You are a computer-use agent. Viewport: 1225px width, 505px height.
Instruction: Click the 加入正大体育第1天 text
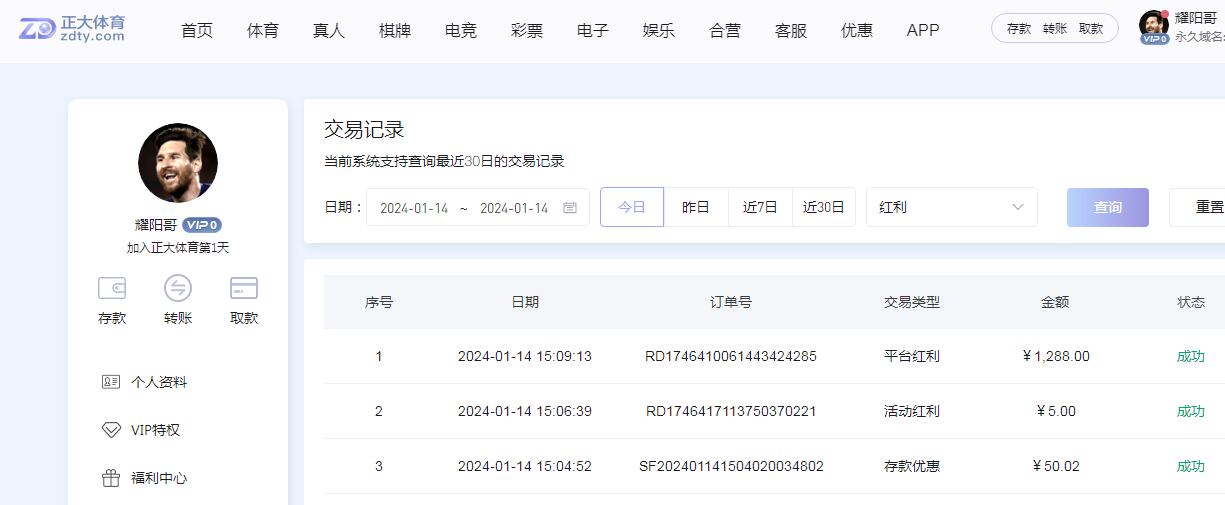[x=178, y=248]
